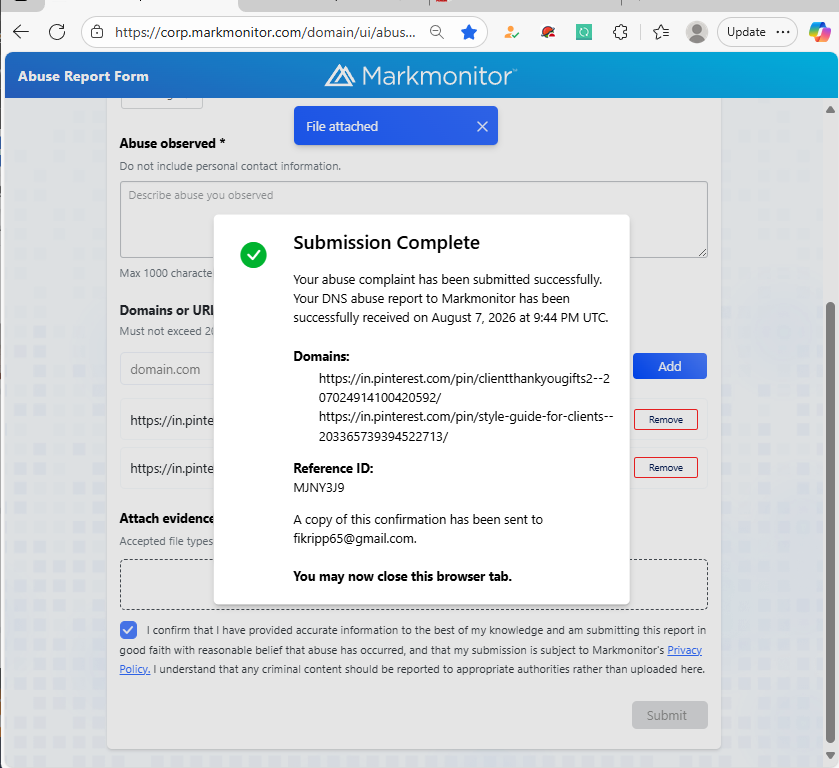Open zoom magnifier icon in address bar
Viewport: 839px width, 768px height.
tap(437, 32)
